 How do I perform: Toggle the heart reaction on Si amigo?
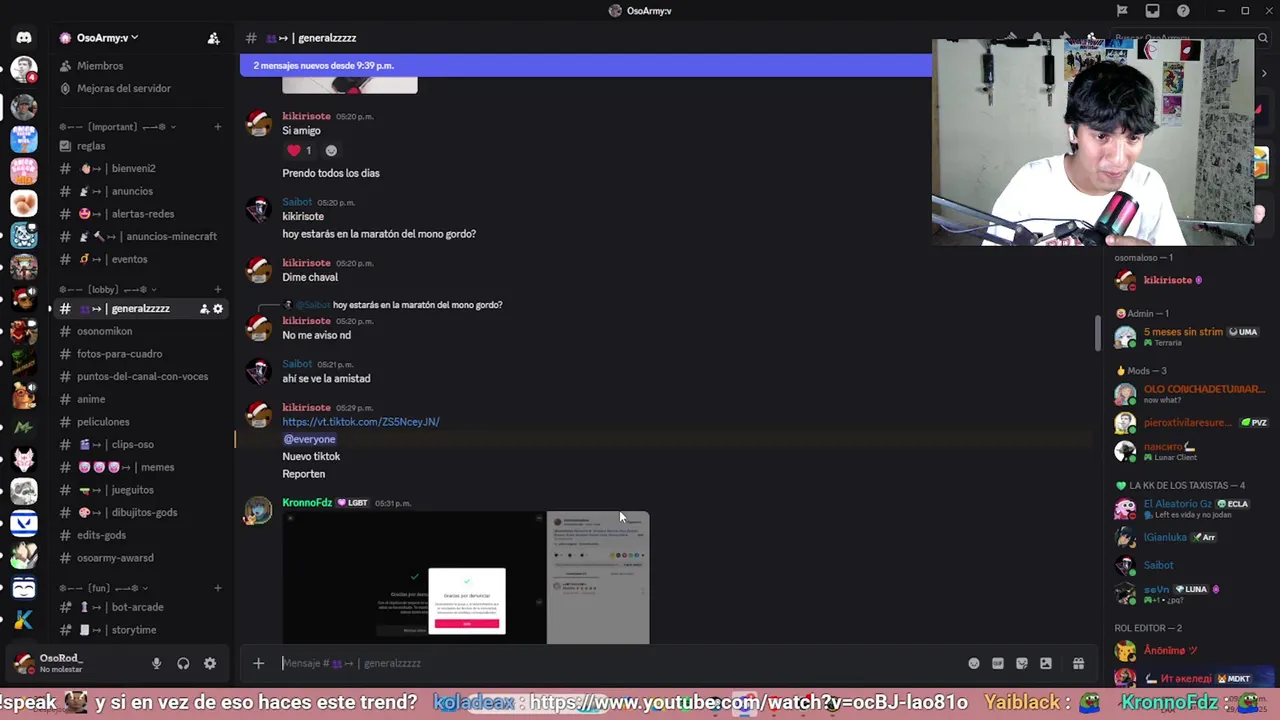[x=300, y=151]
